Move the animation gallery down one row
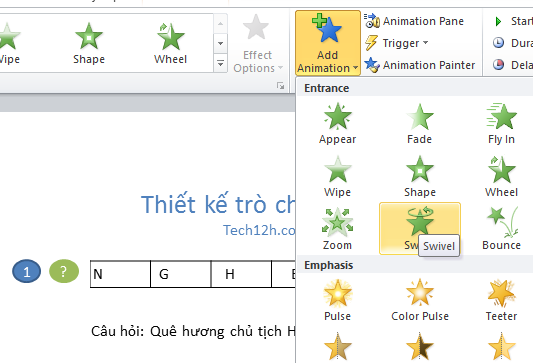Image resolution: width=533 pixels, height=363 pixels. [x=221, y=44]
